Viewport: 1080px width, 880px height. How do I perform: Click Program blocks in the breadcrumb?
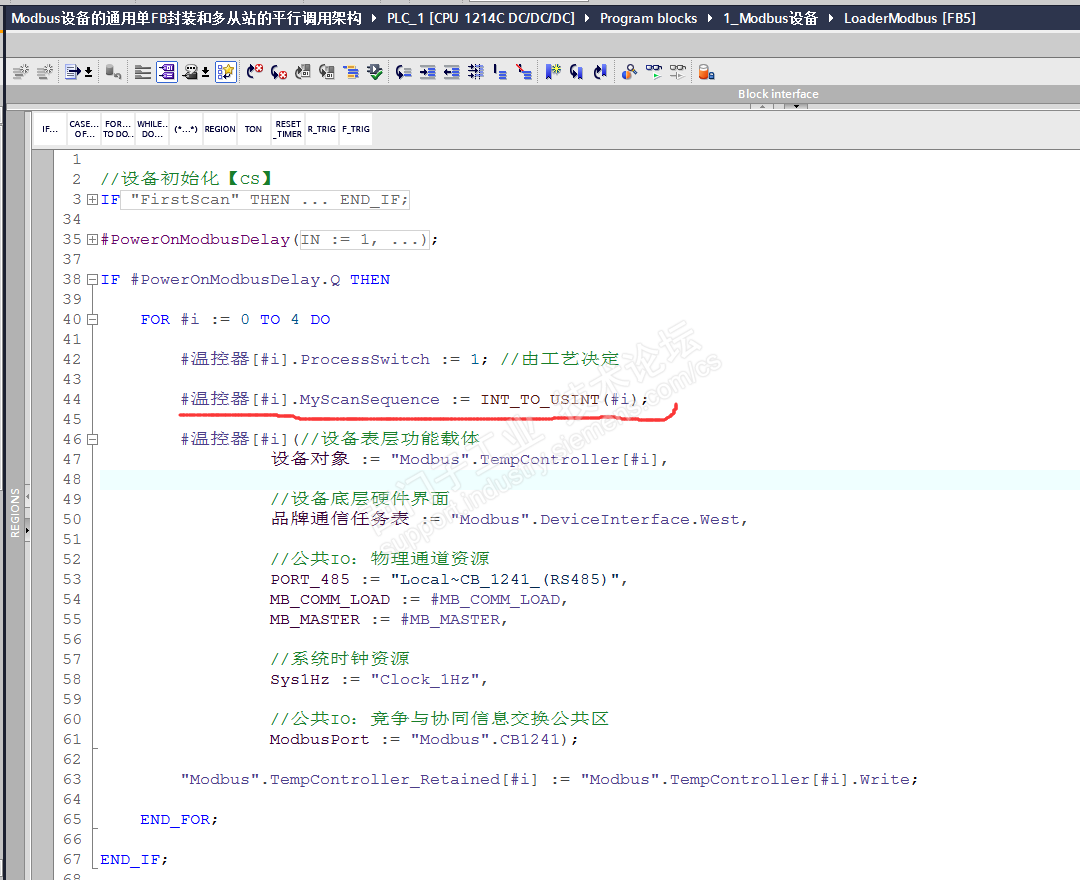[648, 19]
